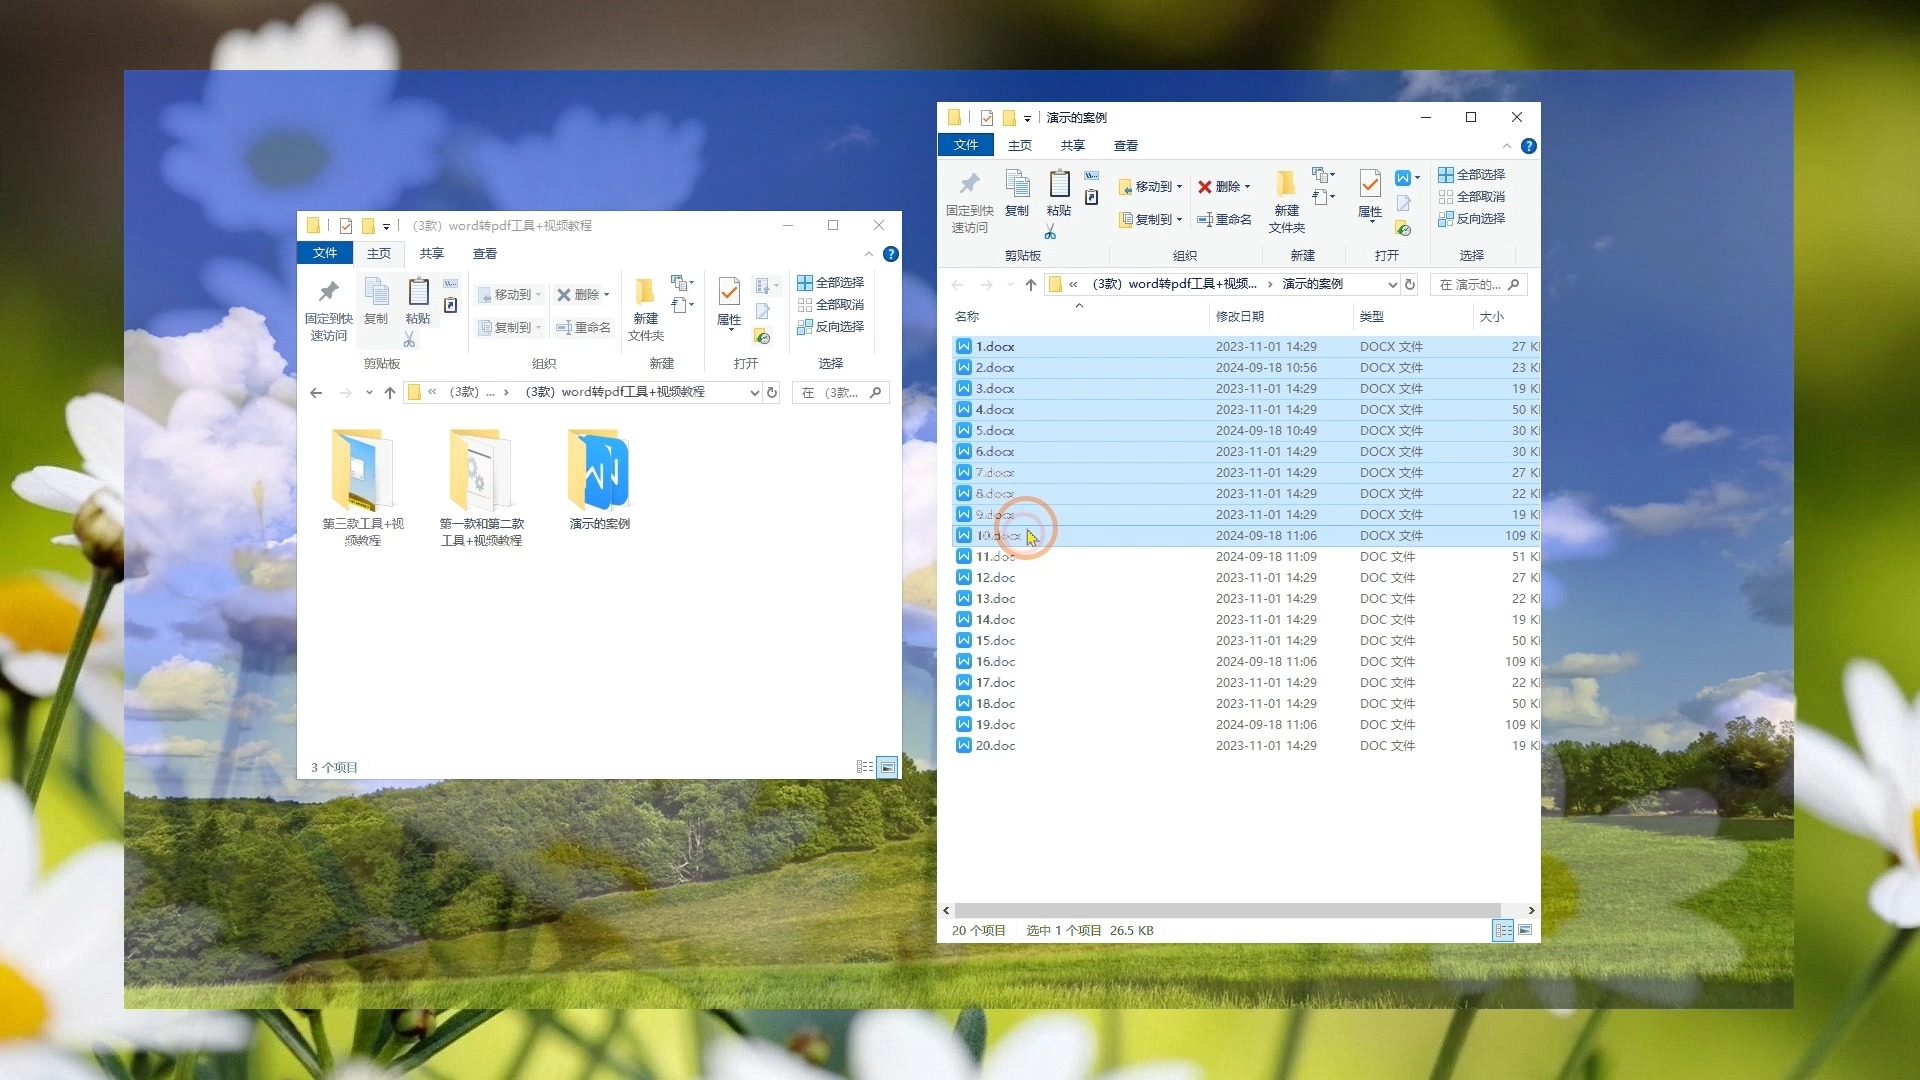
Task: Go up one level in right window
Action: (x=1031, y=285)
